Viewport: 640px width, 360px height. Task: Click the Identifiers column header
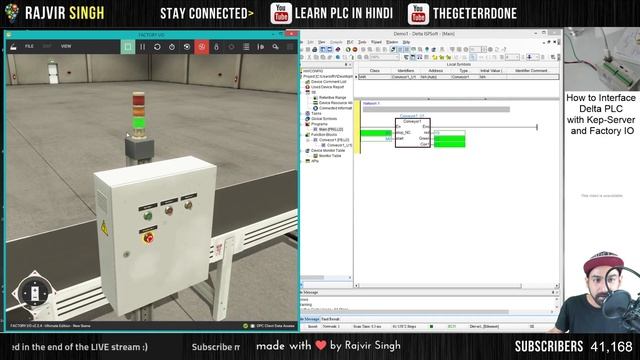406,71
